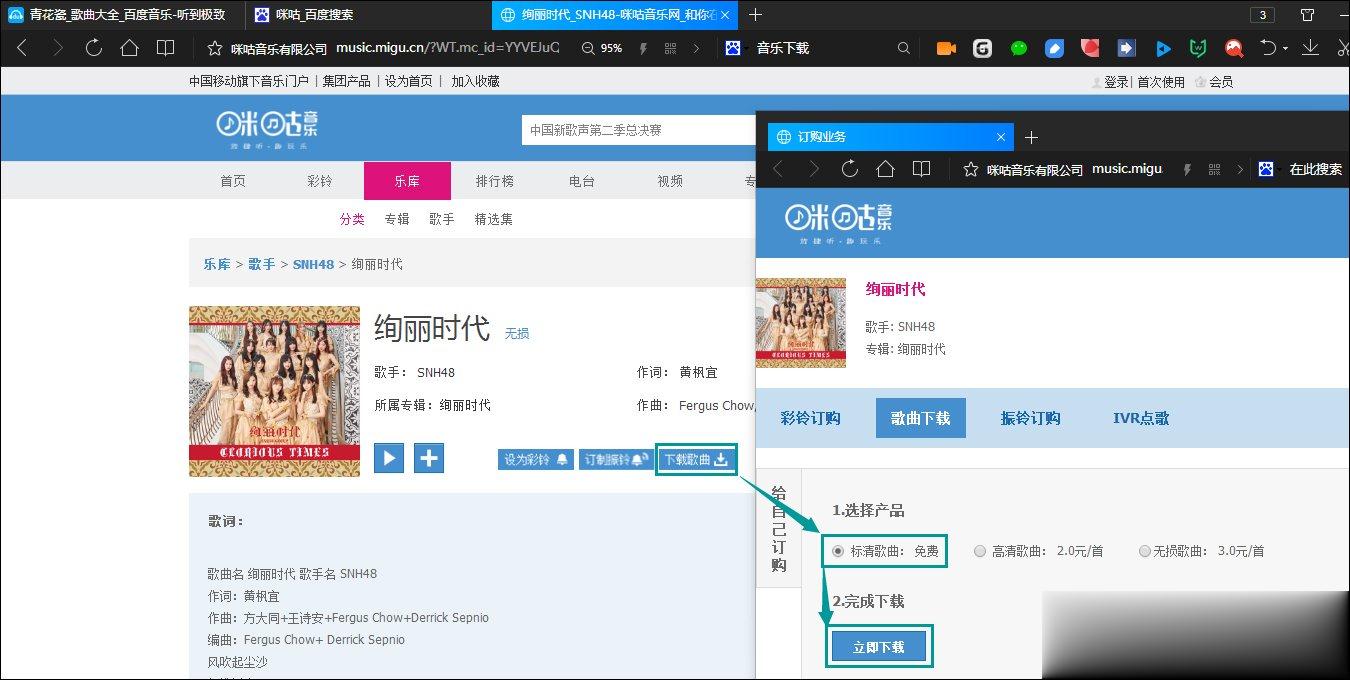Viewport: 1350px width, 680px height.
Task: Open 视频 in the site navigation
Action: [670, 181]
